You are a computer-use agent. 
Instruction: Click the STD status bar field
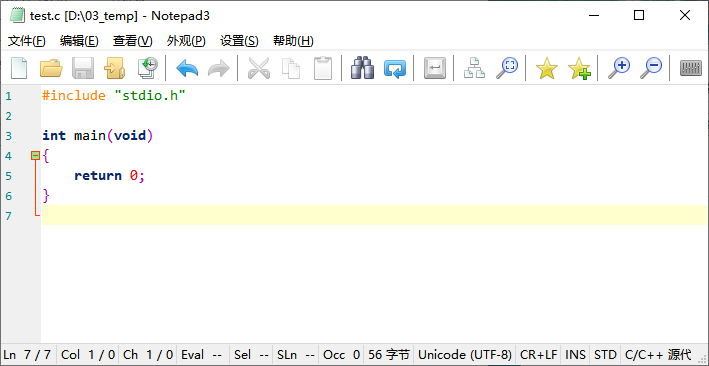click(x=605, y=355)
